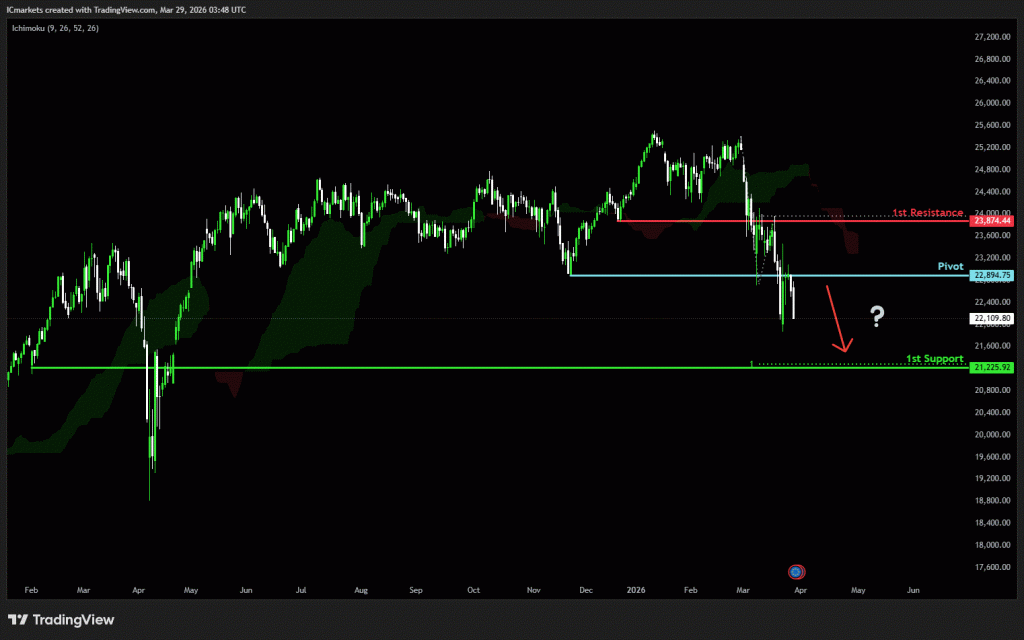Viewport: 1024px width, 640px height.
Task: Click the blue 22,894.75 pivot price tag
Action: (991, 275)
